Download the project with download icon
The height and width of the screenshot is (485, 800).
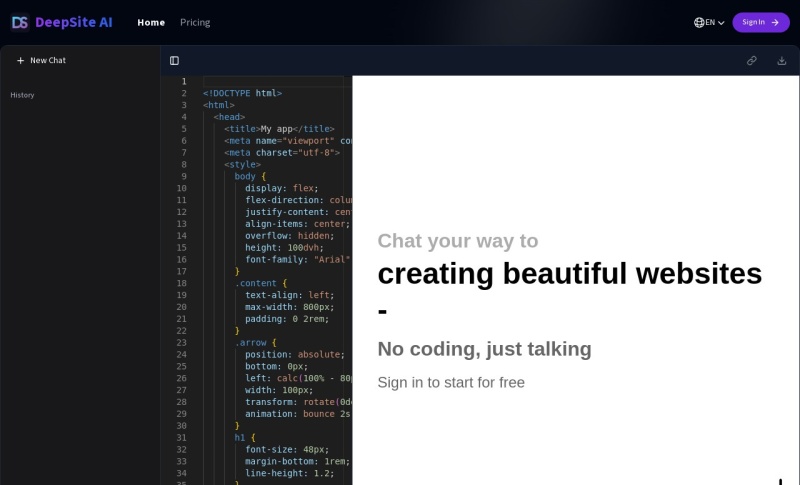point(782,61)
